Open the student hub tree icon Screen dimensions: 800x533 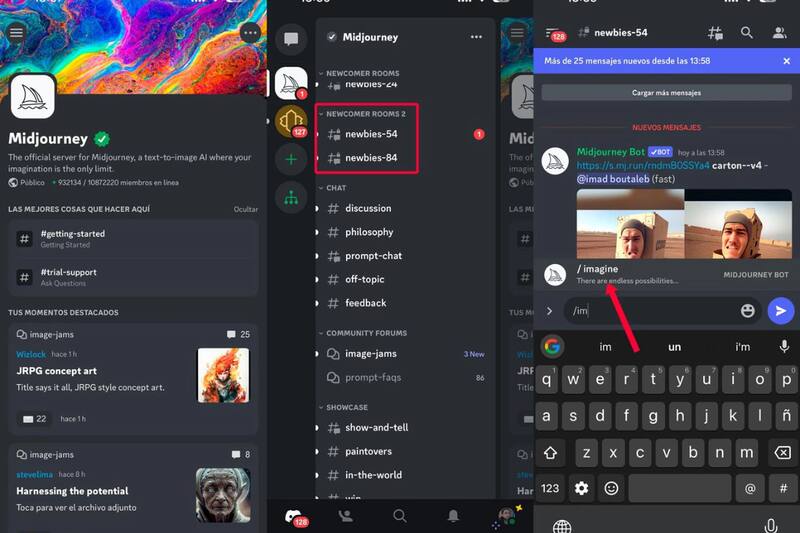291,197
